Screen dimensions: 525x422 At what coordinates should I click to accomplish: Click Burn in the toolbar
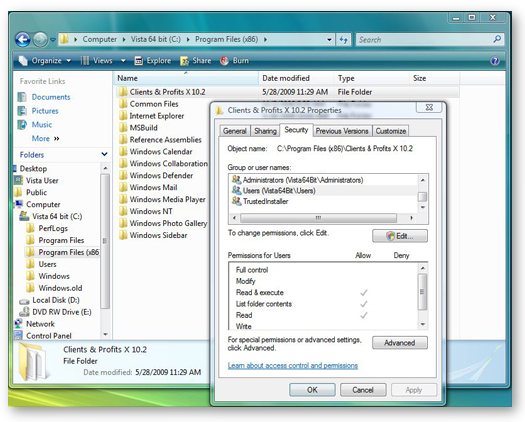point(234,61)
